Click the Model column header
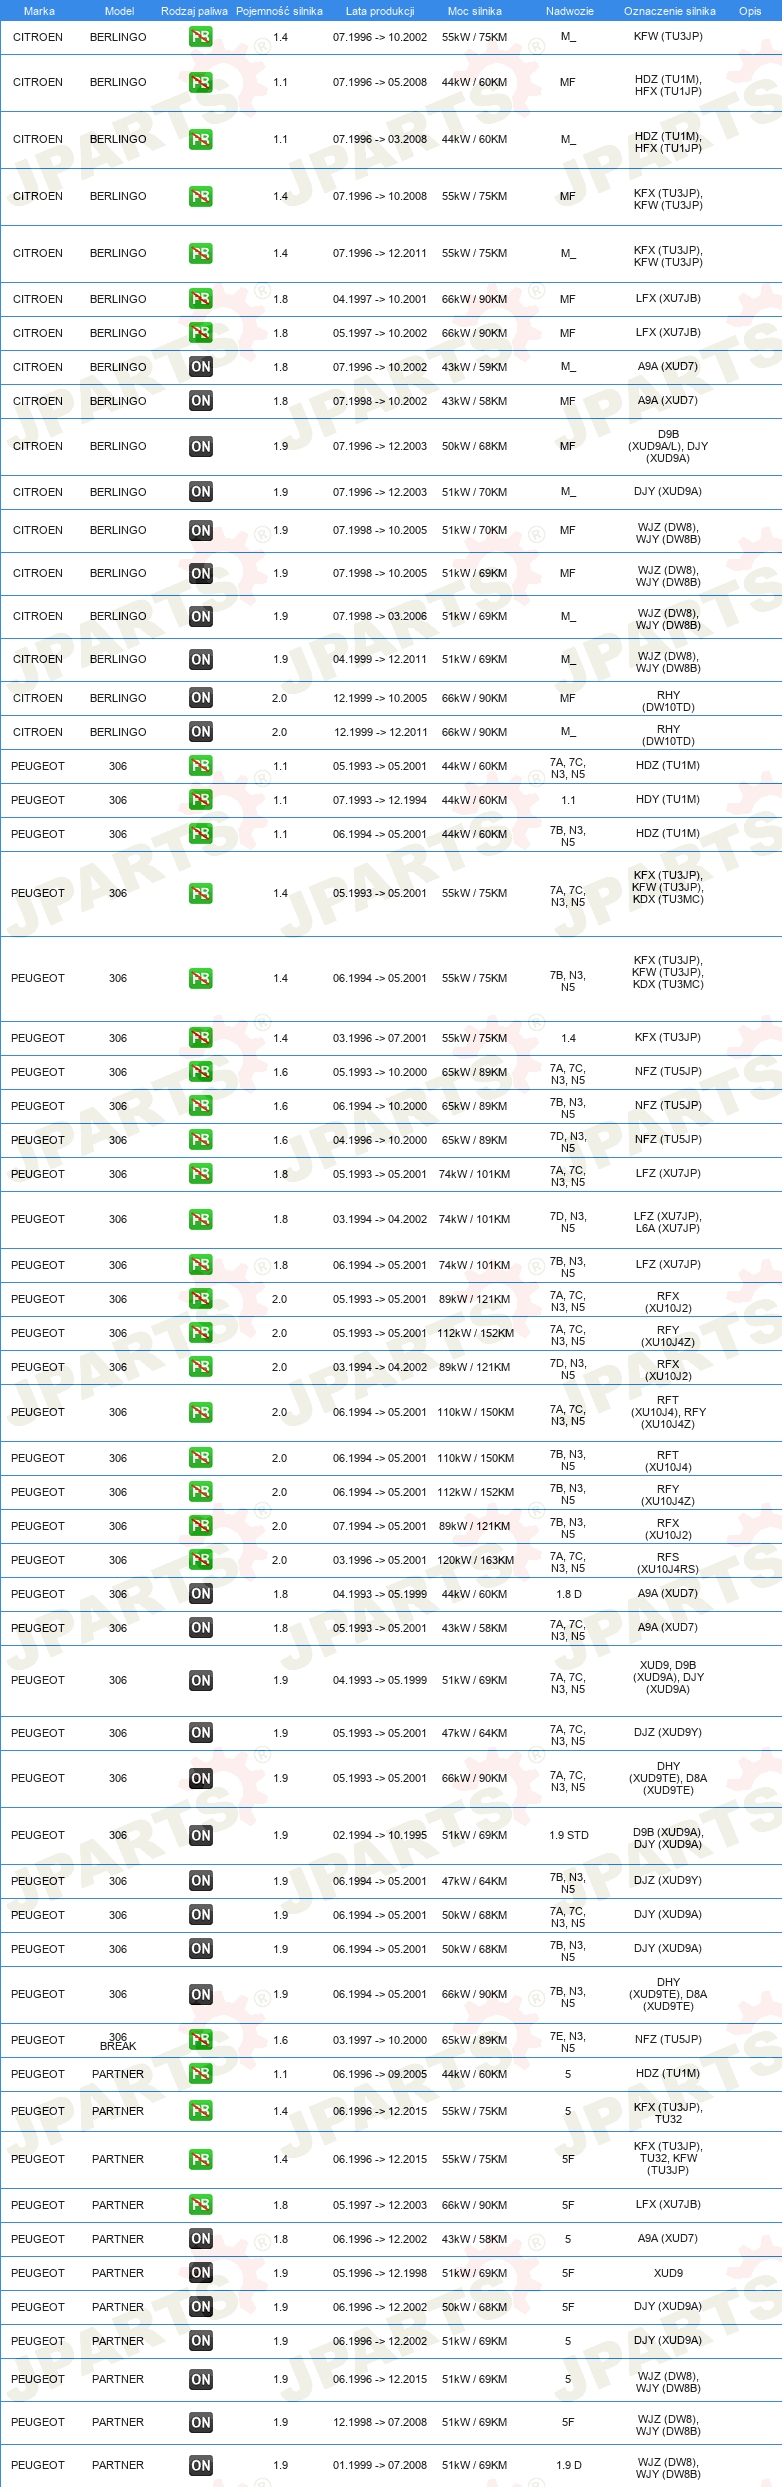The height and width of the screenshot is (2487, 782). tap(119, 11)
